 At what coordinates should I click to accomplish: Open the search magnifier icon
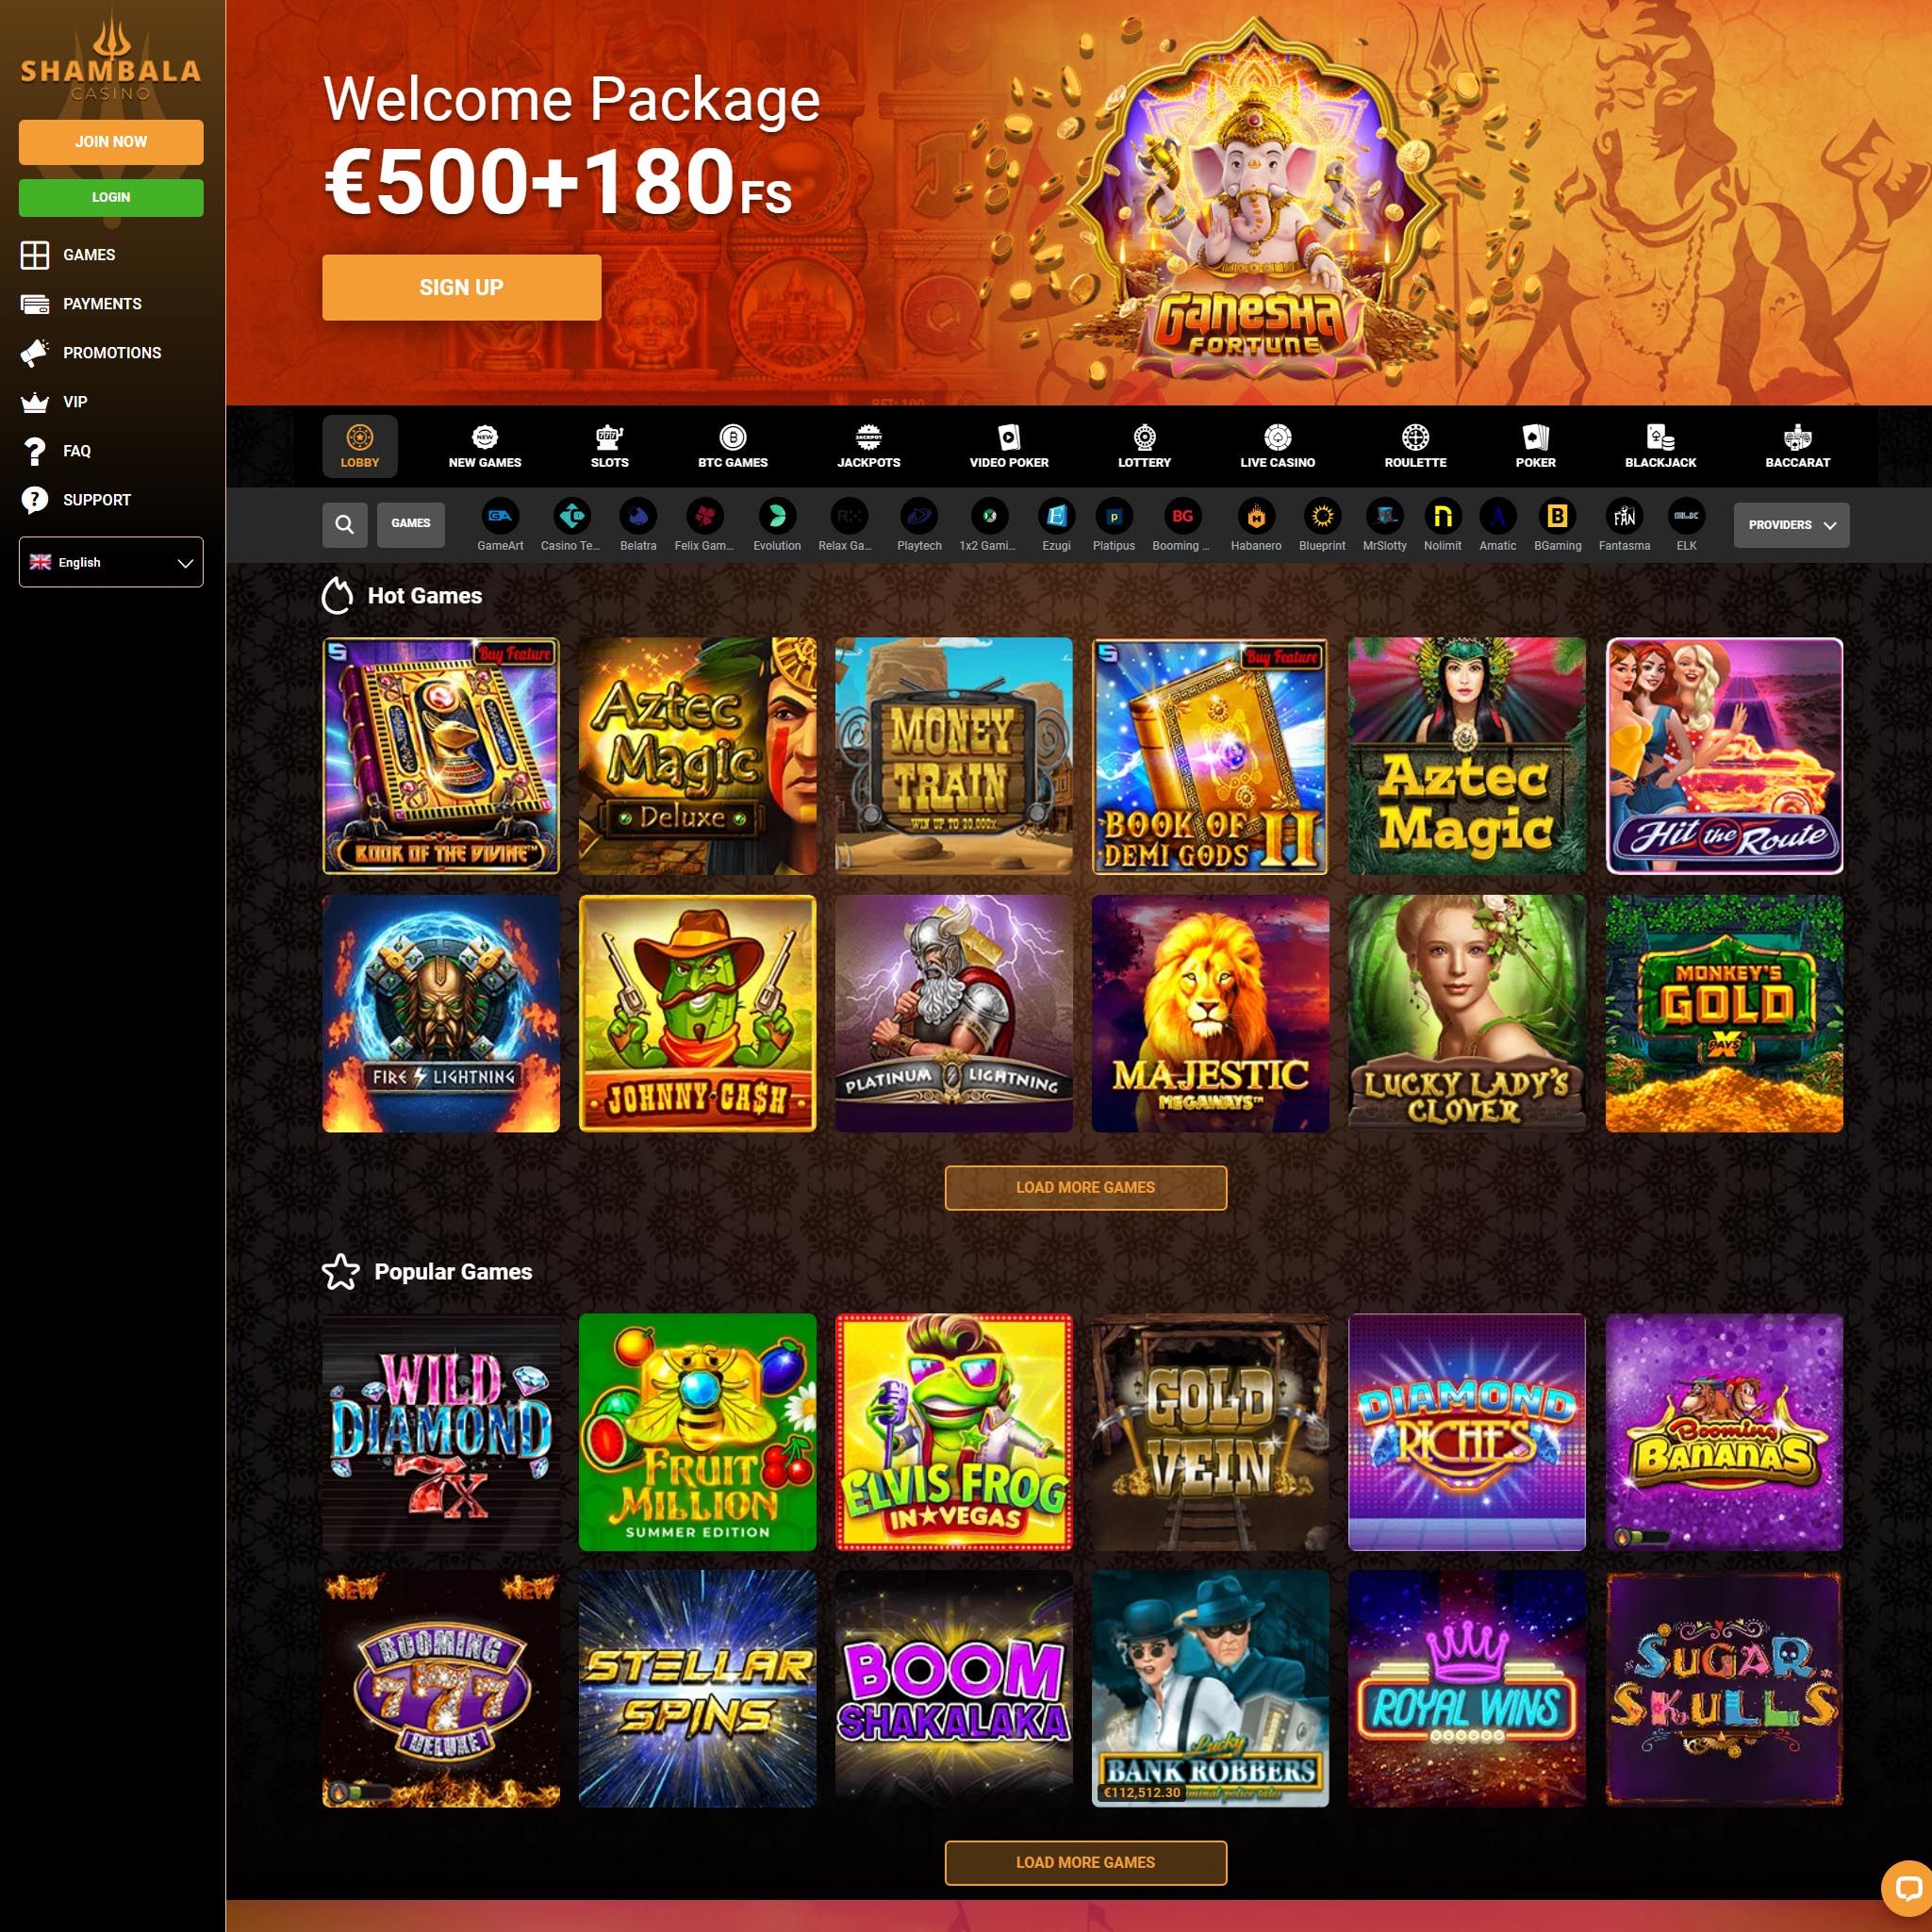coord(344,525)
